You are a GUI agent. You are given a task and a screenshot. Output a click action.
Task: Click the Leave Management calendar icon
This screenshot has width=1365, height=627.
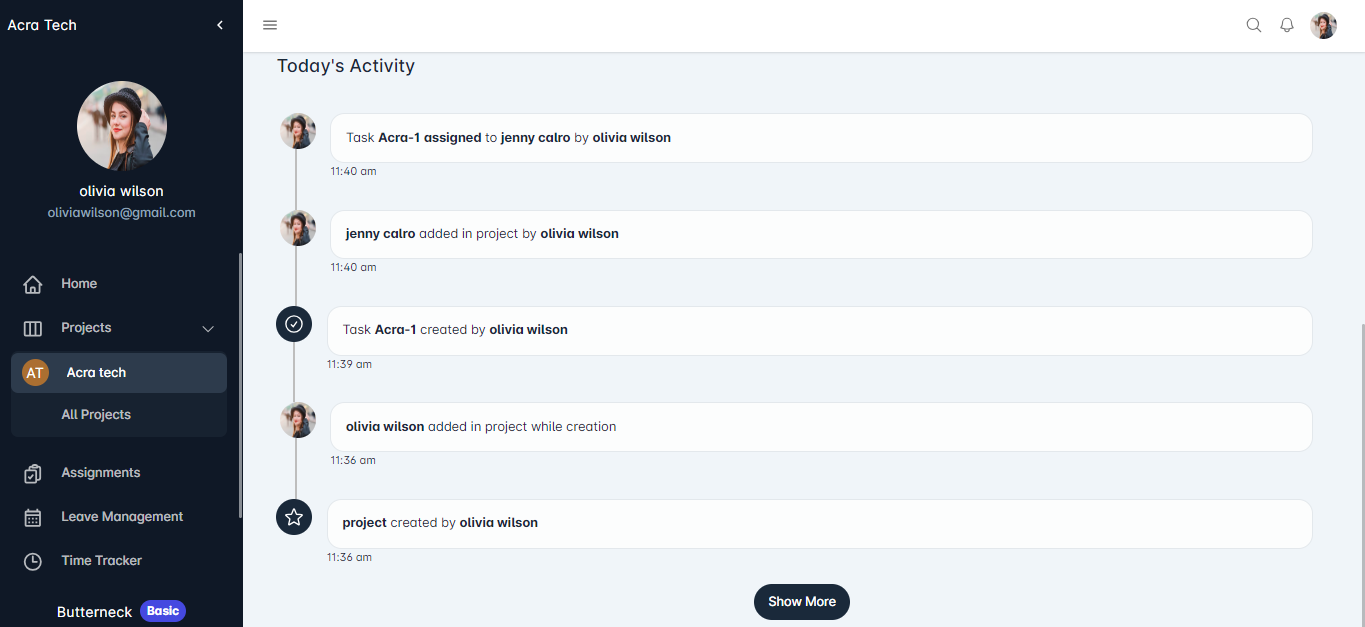[x=33, y=517]
